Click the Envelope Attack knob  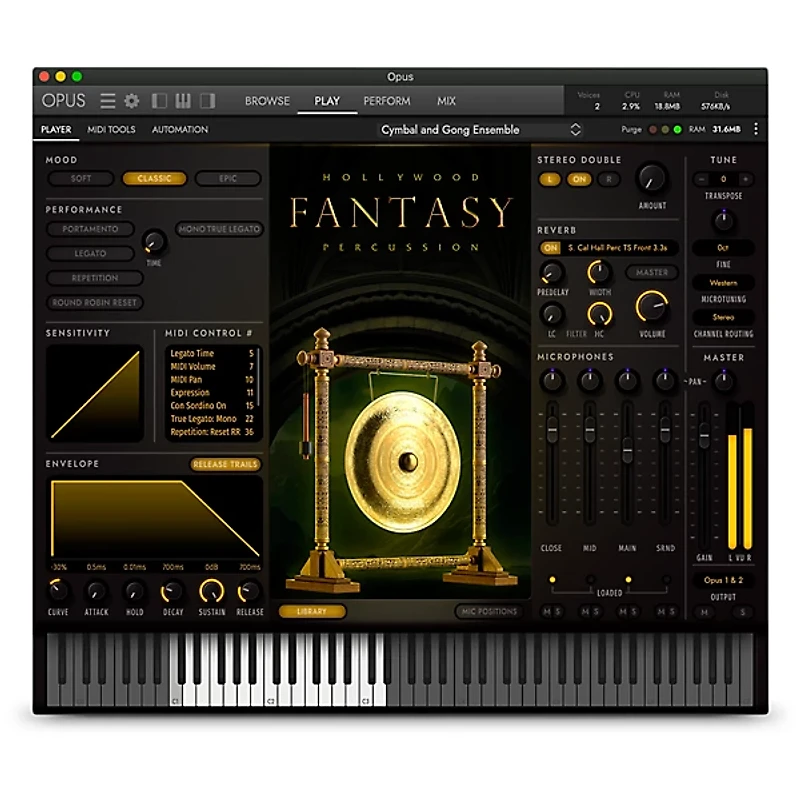coord(96,591)
